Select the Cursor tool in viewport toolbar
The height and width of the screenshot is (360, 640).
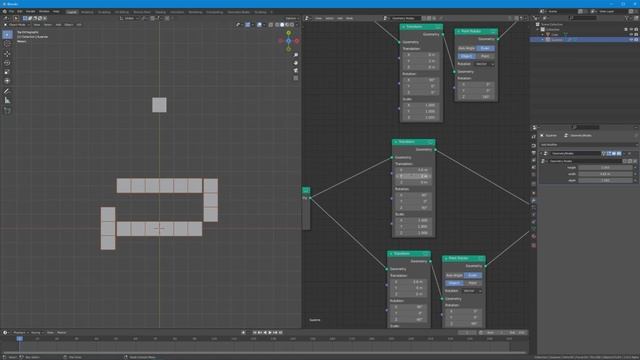click(7, 44)
